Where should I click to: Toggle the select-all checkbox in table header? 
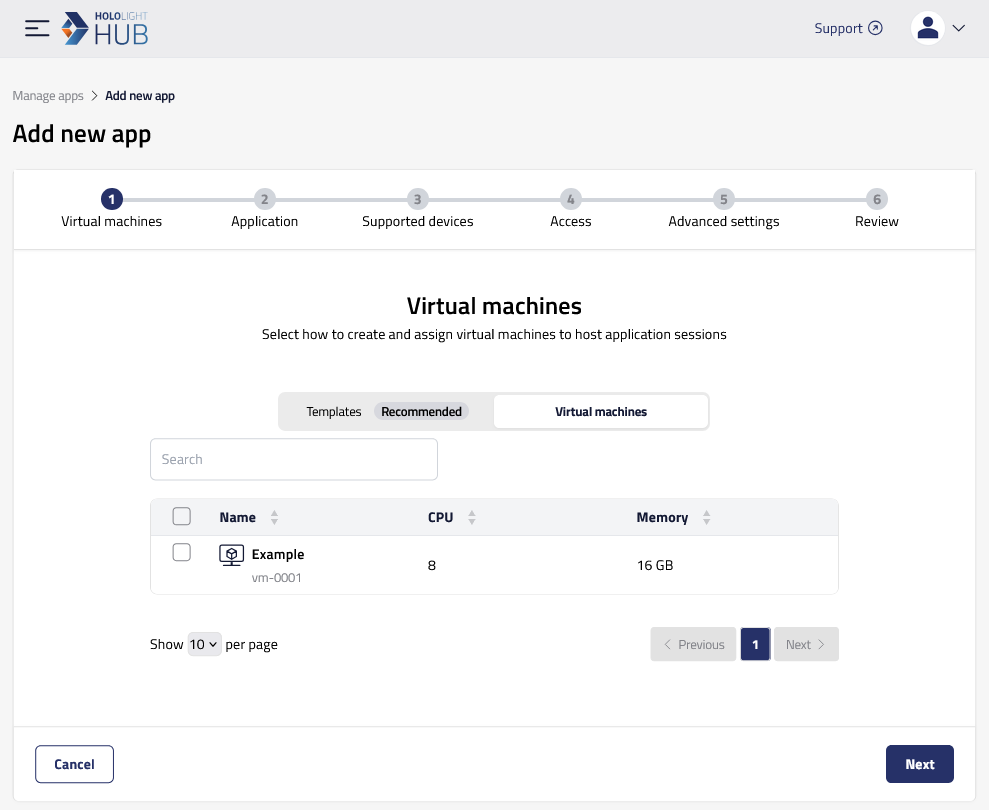point(182,516)
